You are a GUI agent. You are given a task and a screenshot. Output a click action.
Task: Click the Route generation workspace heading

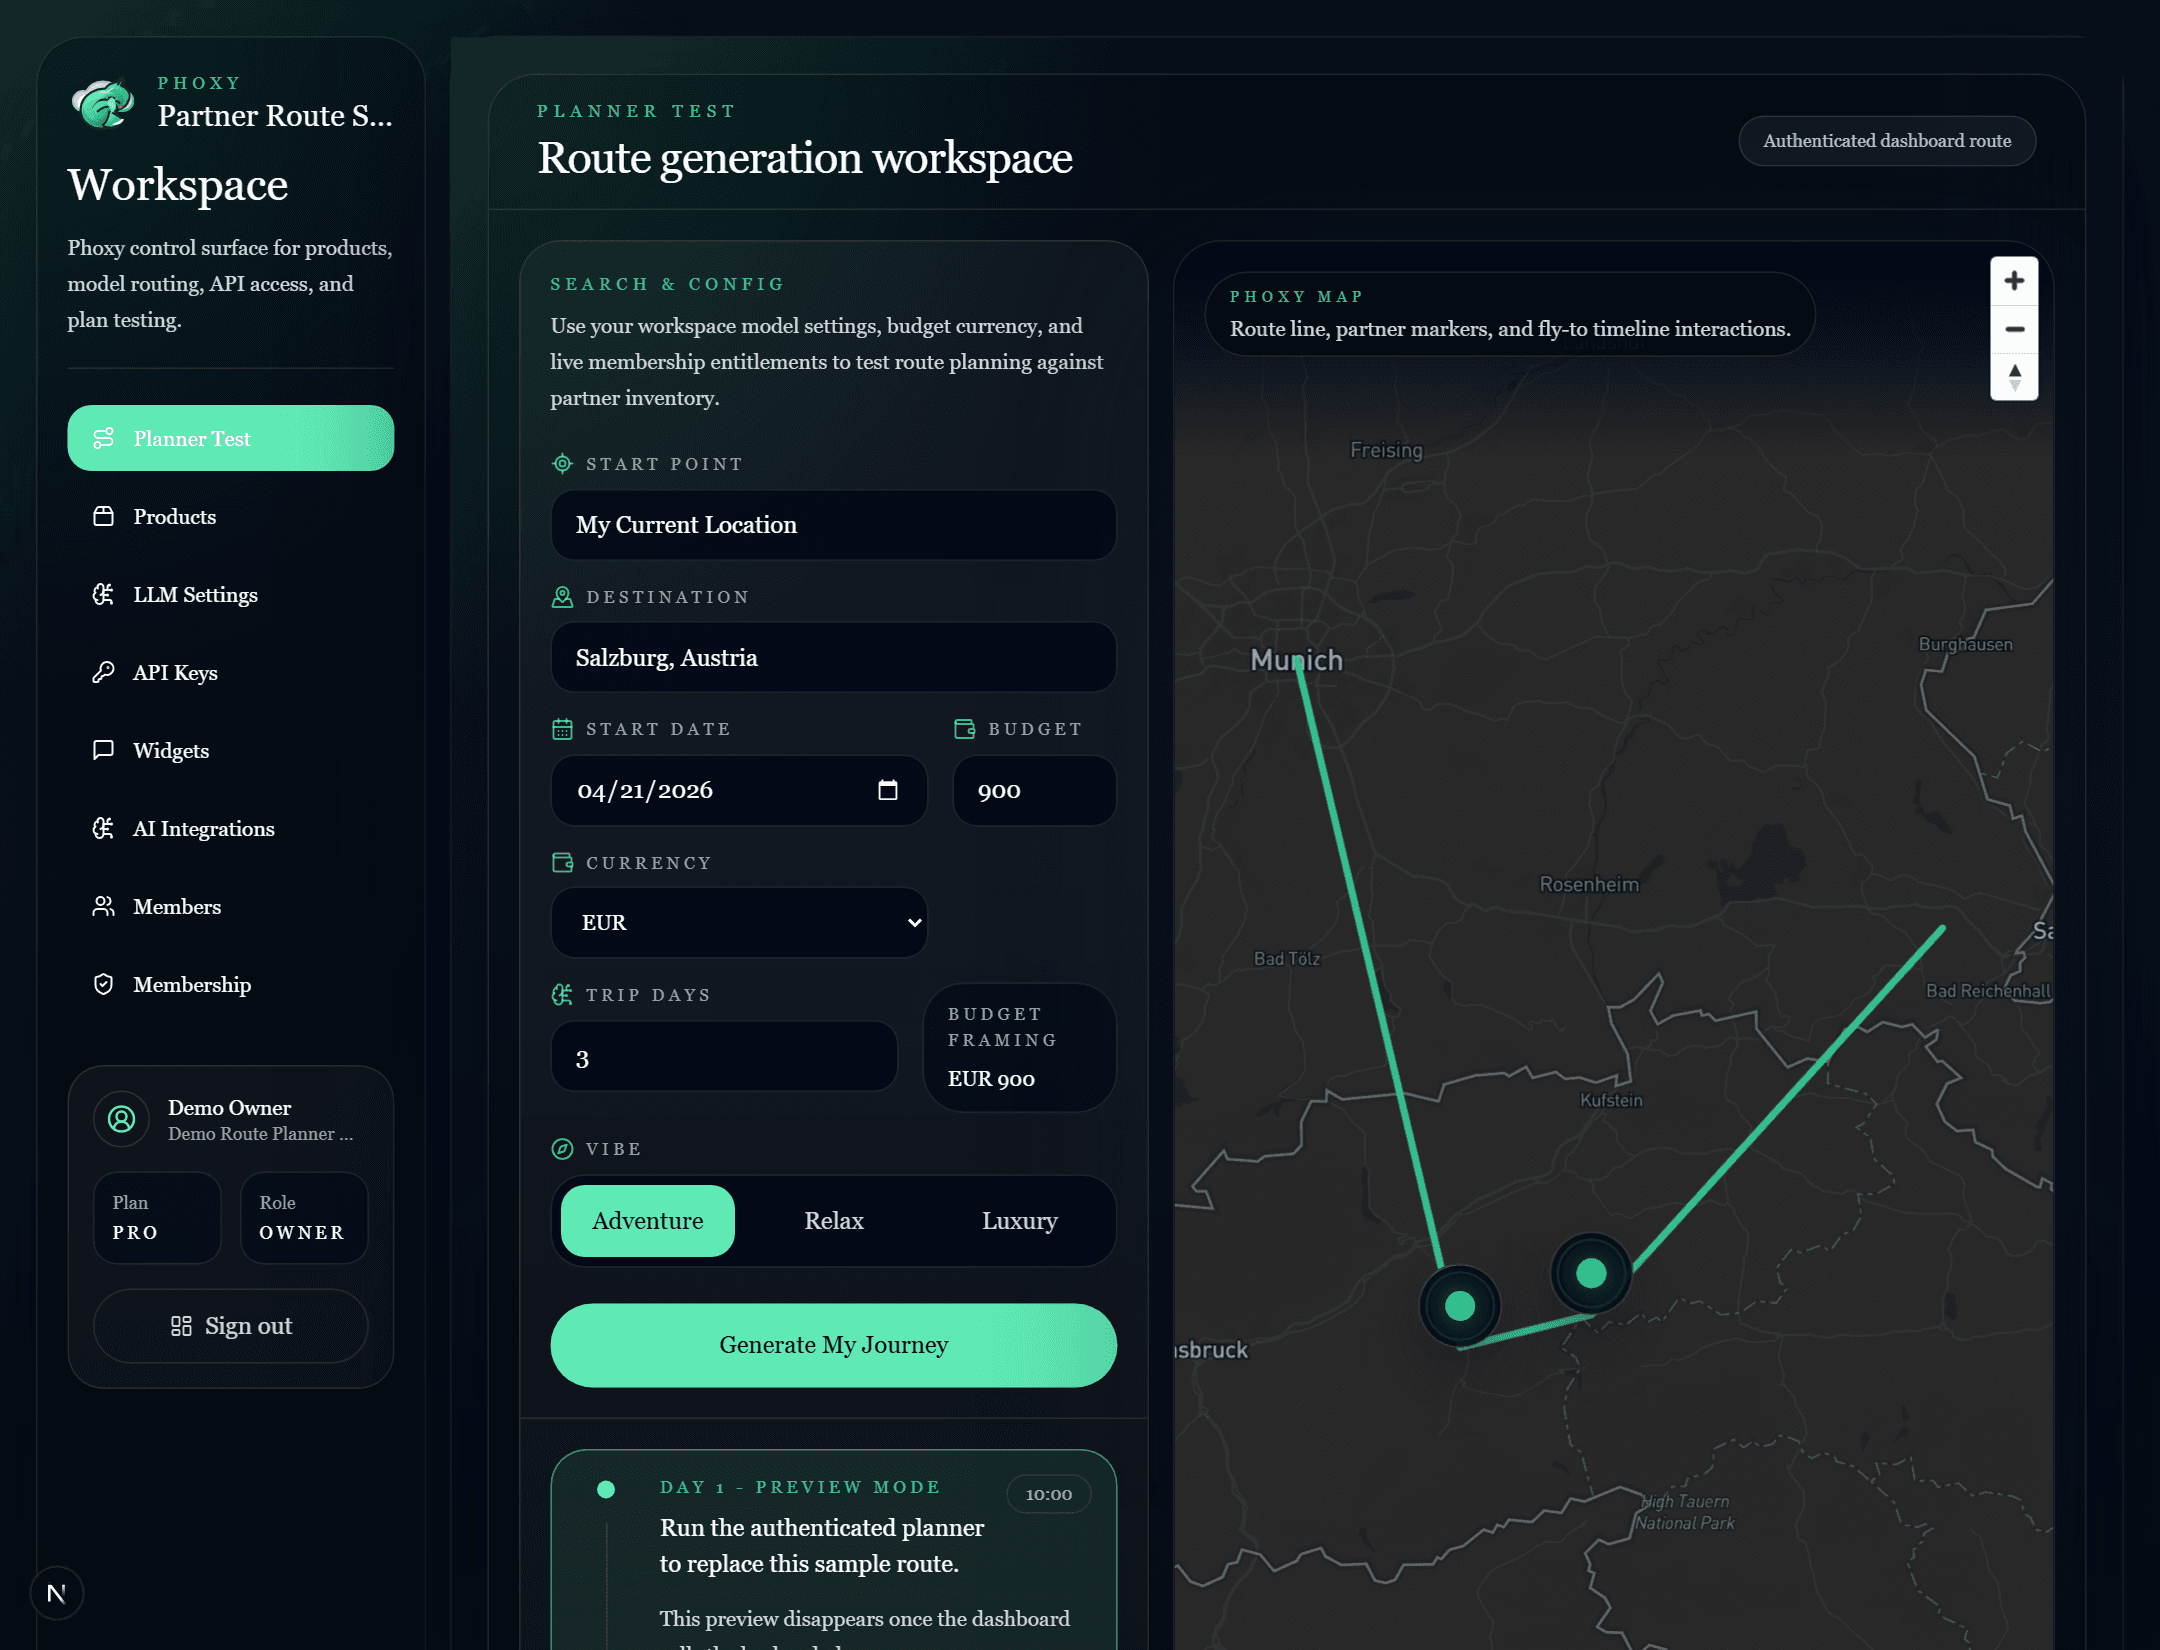(805, 158)
